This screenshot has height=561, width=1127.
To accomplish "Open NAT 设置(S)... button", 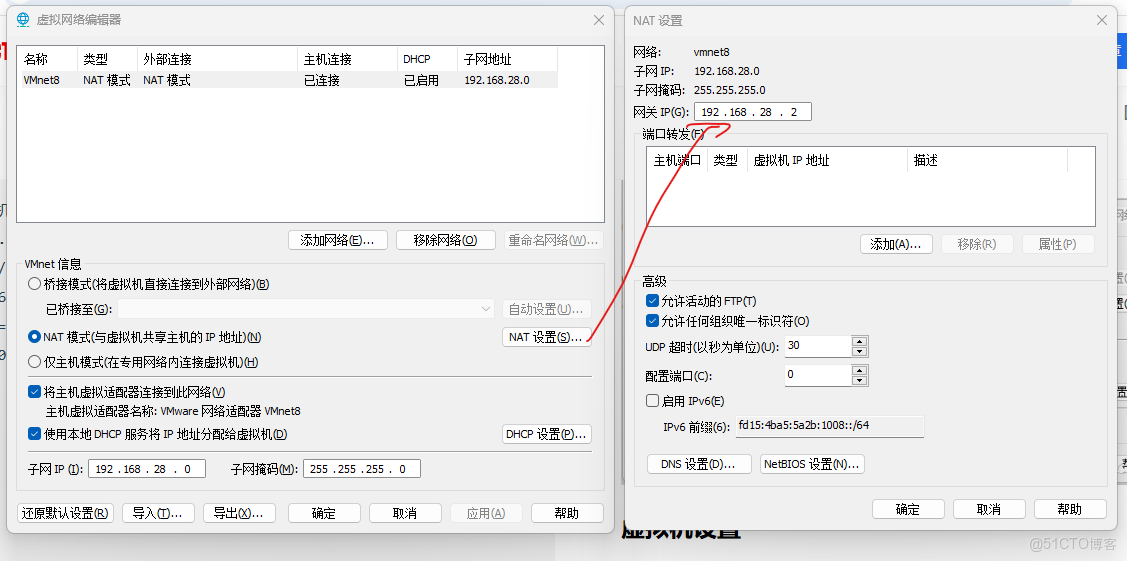I will point(546,336).
